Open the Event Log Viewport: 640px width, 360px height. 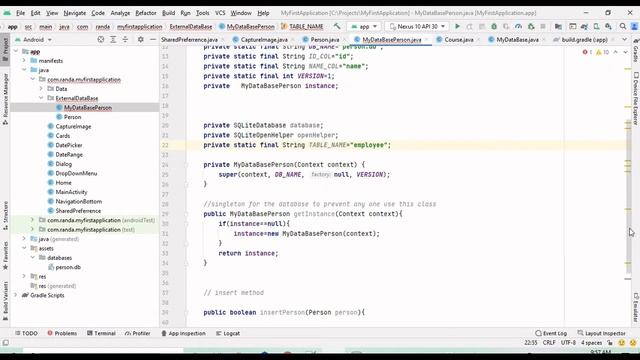click(x=551, y=333)
